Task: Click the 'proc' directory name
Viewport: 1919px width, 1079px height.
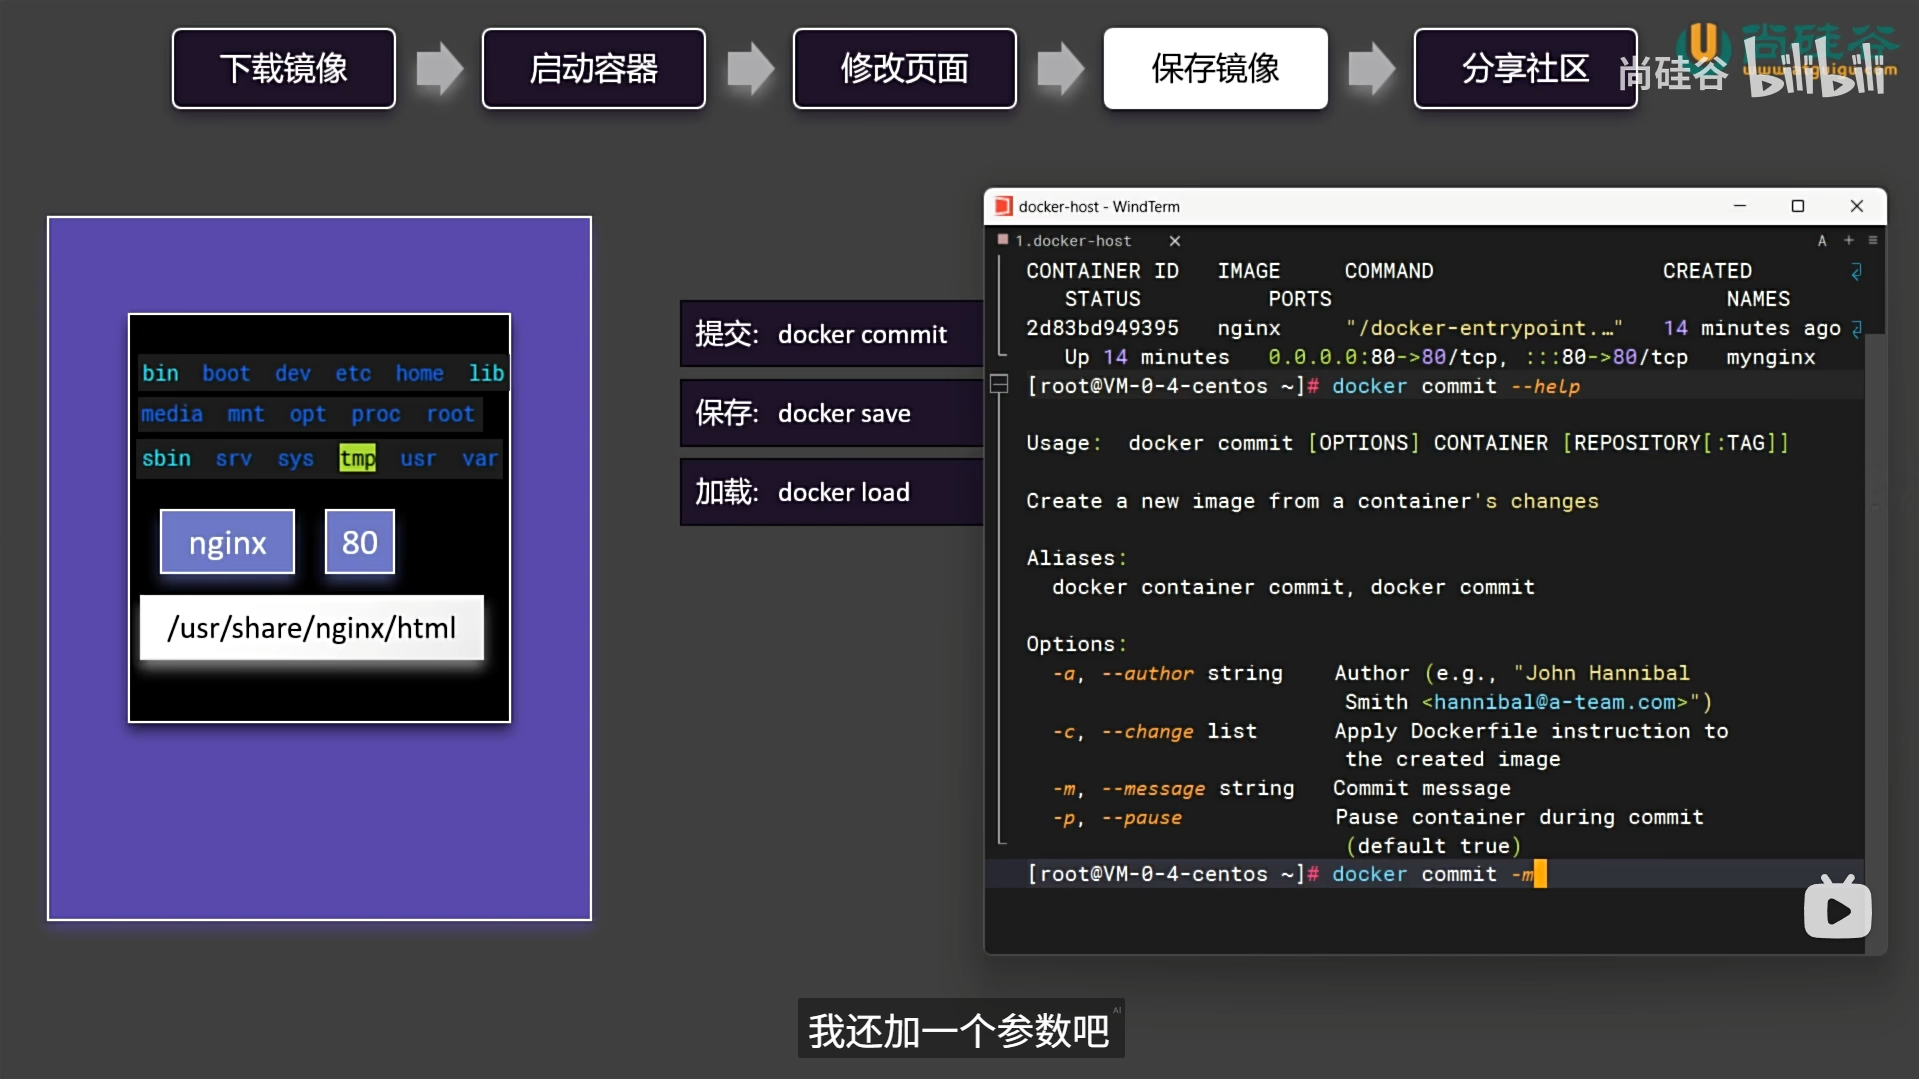Action: click(375, 414)
